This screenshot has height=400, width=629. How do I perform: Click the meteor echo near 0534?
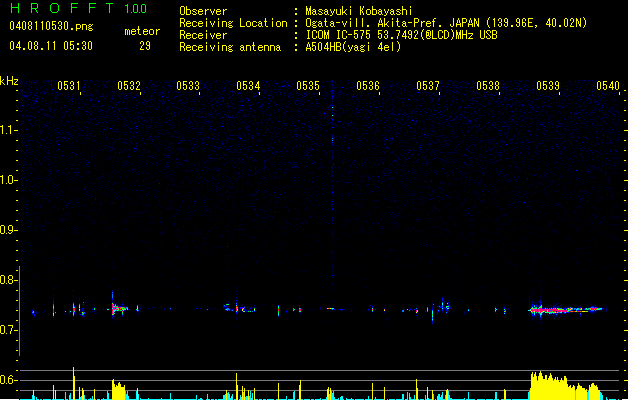tap(239, 308)
